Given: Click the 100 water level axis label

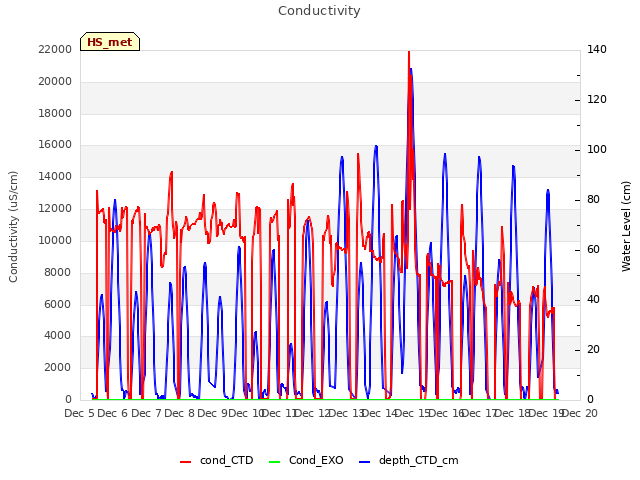Looking at the screenshot, I should point(597,149).
